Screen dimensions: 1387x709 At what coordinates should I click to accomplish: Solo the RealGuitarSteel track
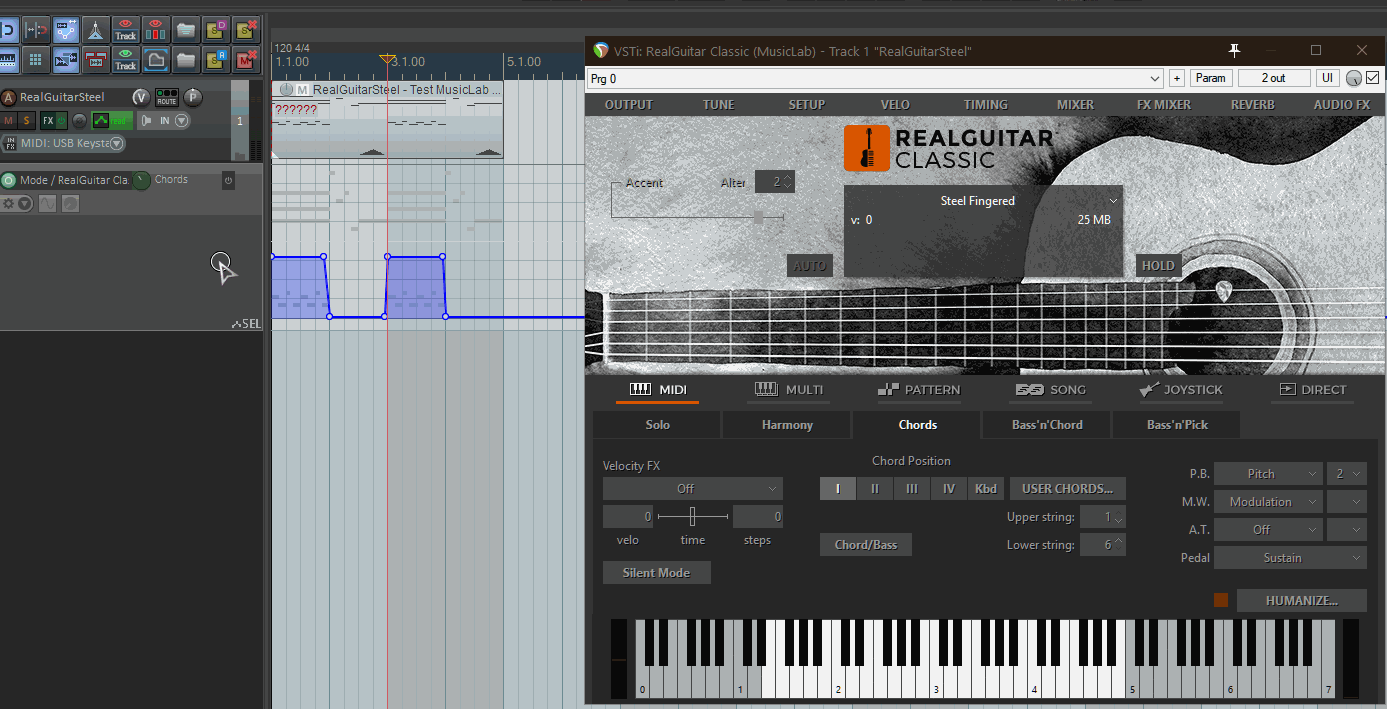tap(26, 121)
